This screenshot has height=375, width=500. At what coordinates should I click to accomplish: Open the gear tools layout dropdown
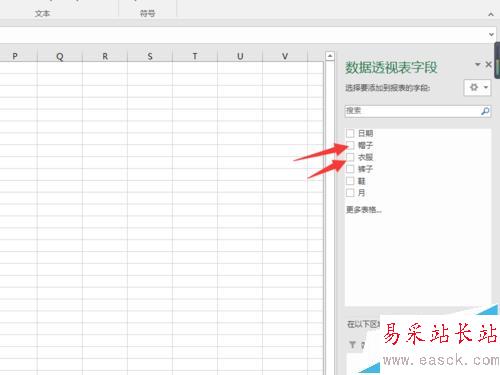tap(477, 87)
